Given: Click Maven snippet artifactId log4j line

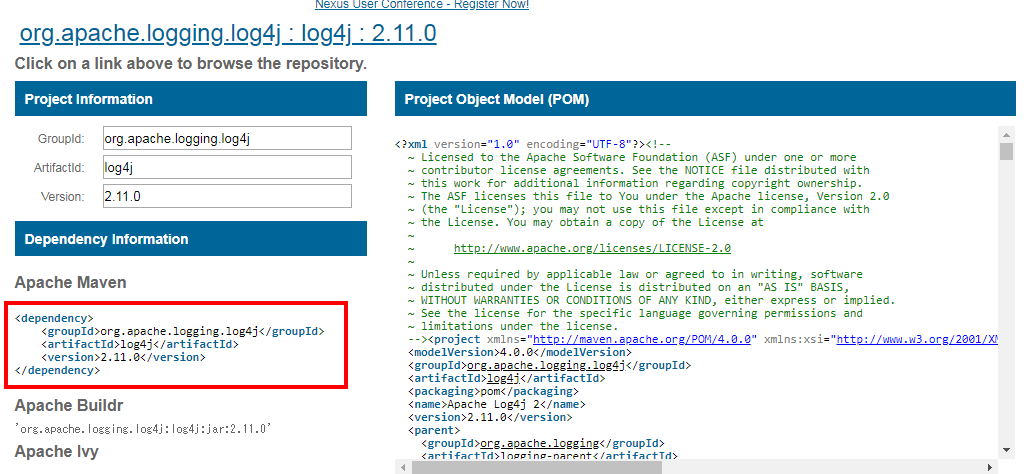Looking at the screenshot, I should 140,344.
